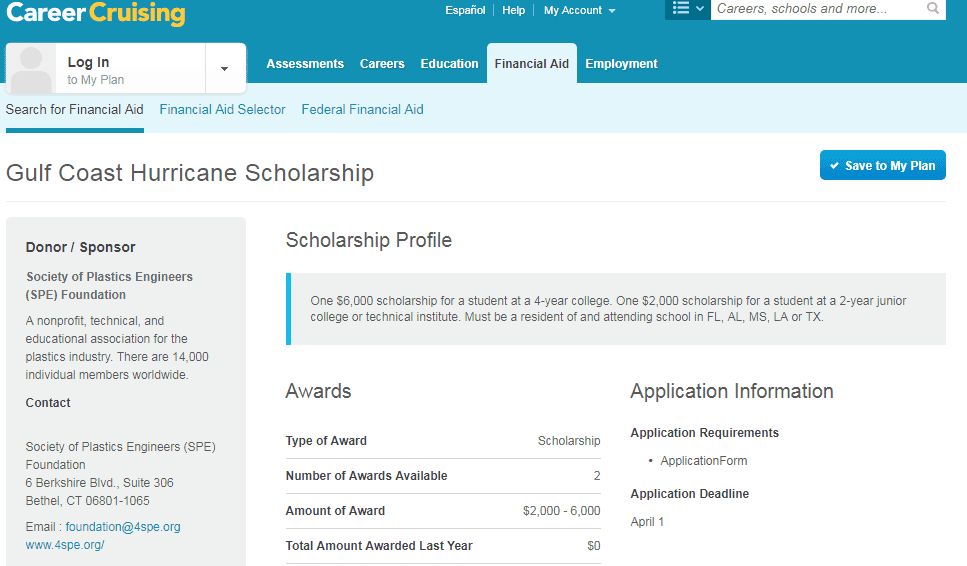Click the search magnifier icon
Image resolution: width=967 pixels, height=566 pixels.
pyautogui.click(x=933, y=8)
